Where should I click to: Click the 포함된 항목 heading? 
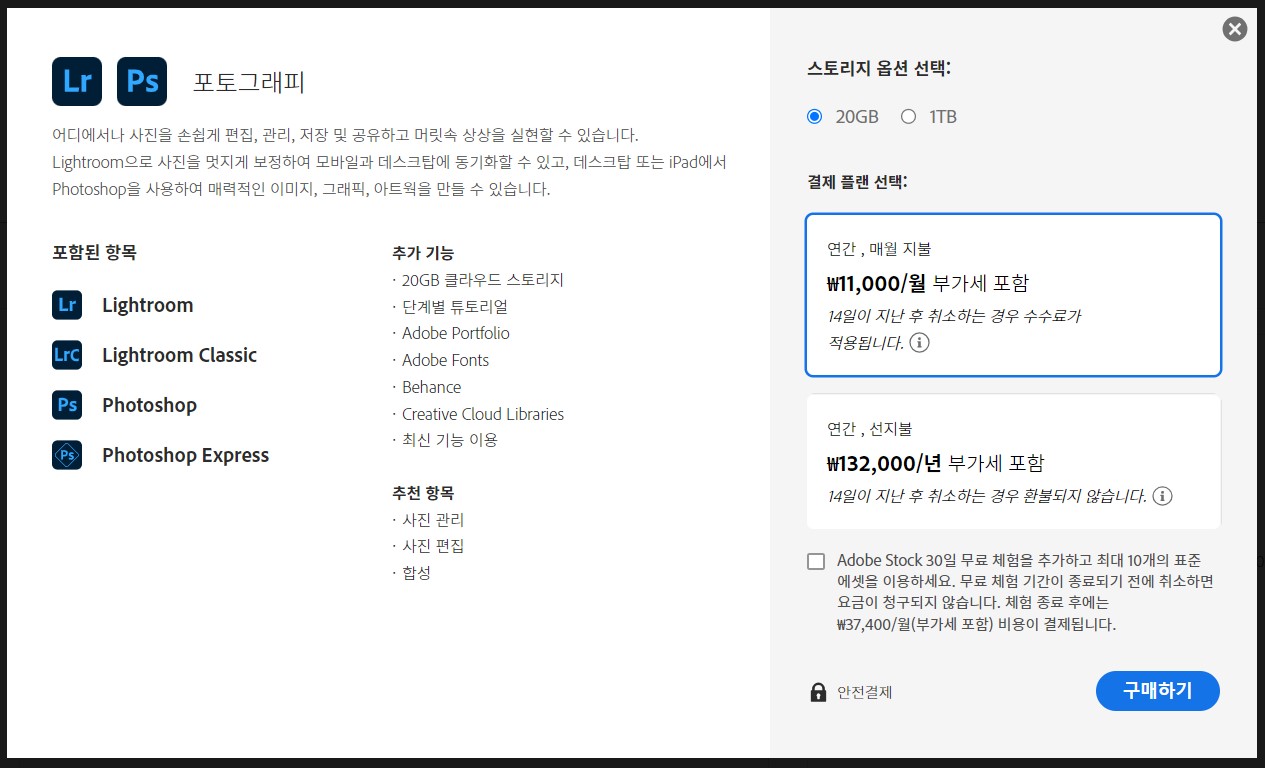[x=93, y=252]
